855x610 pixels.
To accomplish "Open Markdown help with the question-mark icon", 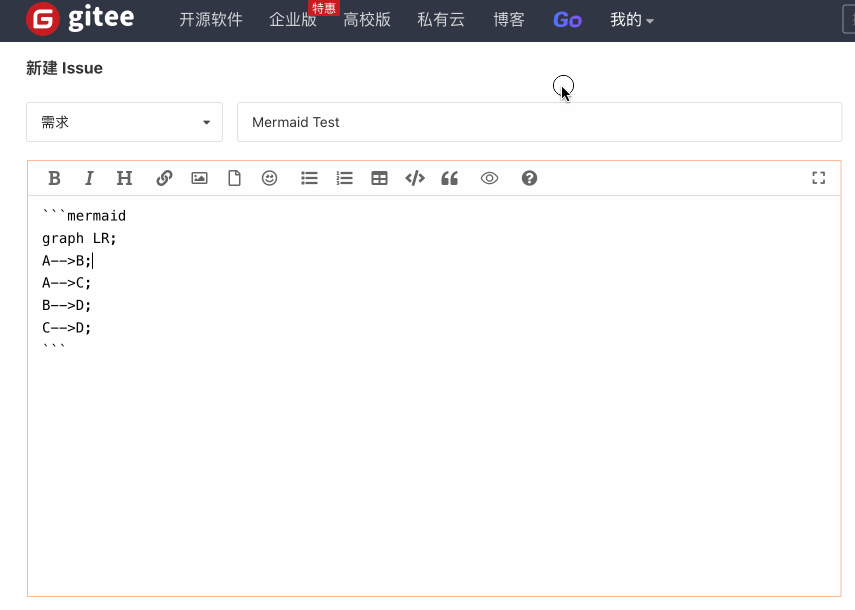I will pos(529,178).
